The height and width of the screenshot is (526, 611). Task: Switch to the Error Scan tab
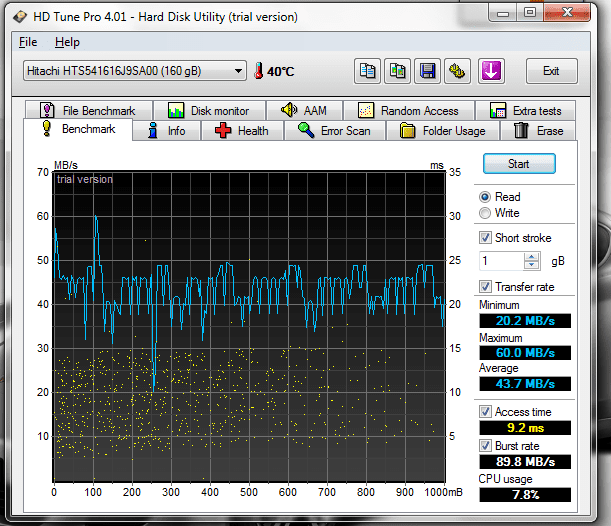click(x=334, y=131)
